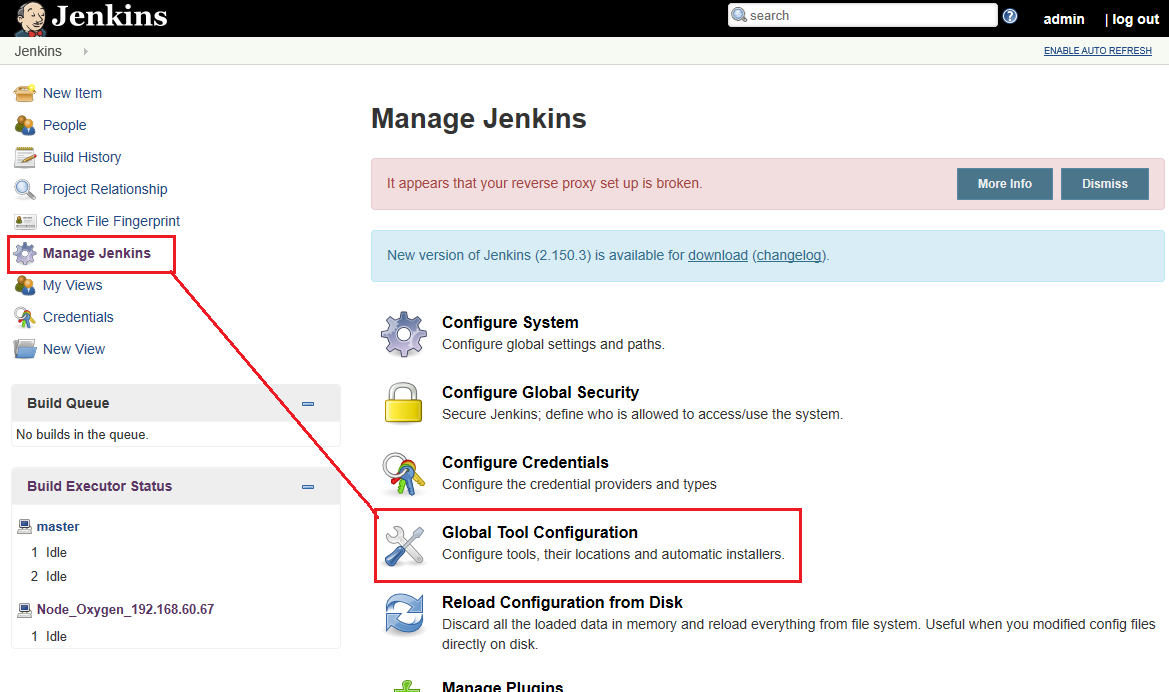Image resolution: width=1169 pixels, height=692 pixels.
Task: Click 'No builds in the queue.' text
Action: [82, 435]
